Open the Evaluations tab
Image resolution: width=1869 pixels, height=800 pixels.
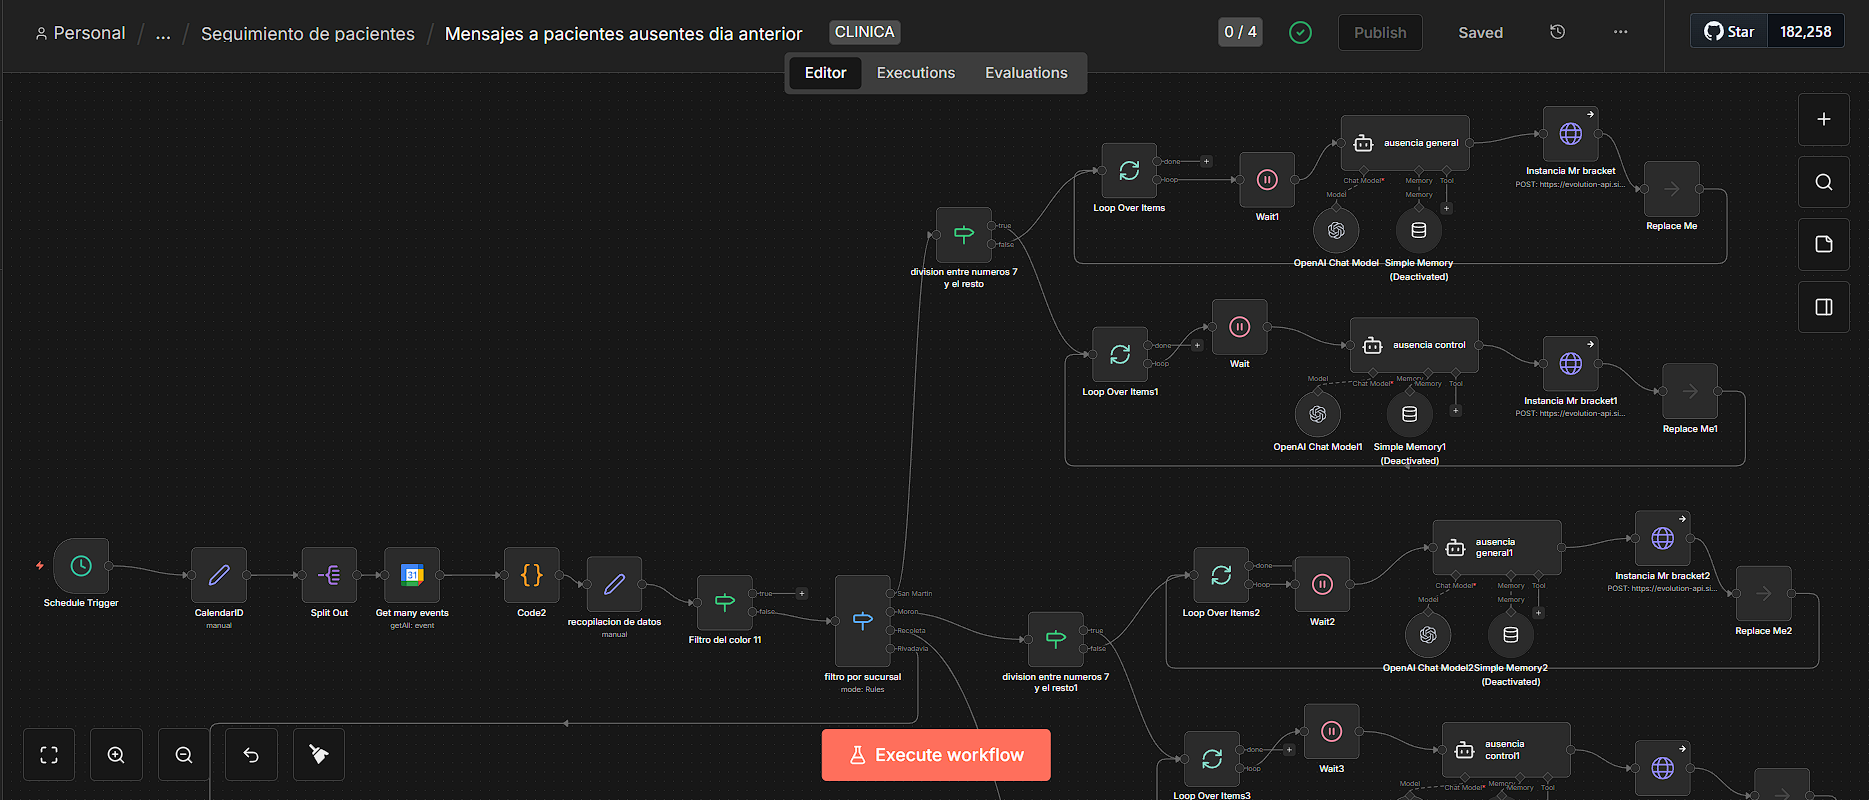point(1026,73)
